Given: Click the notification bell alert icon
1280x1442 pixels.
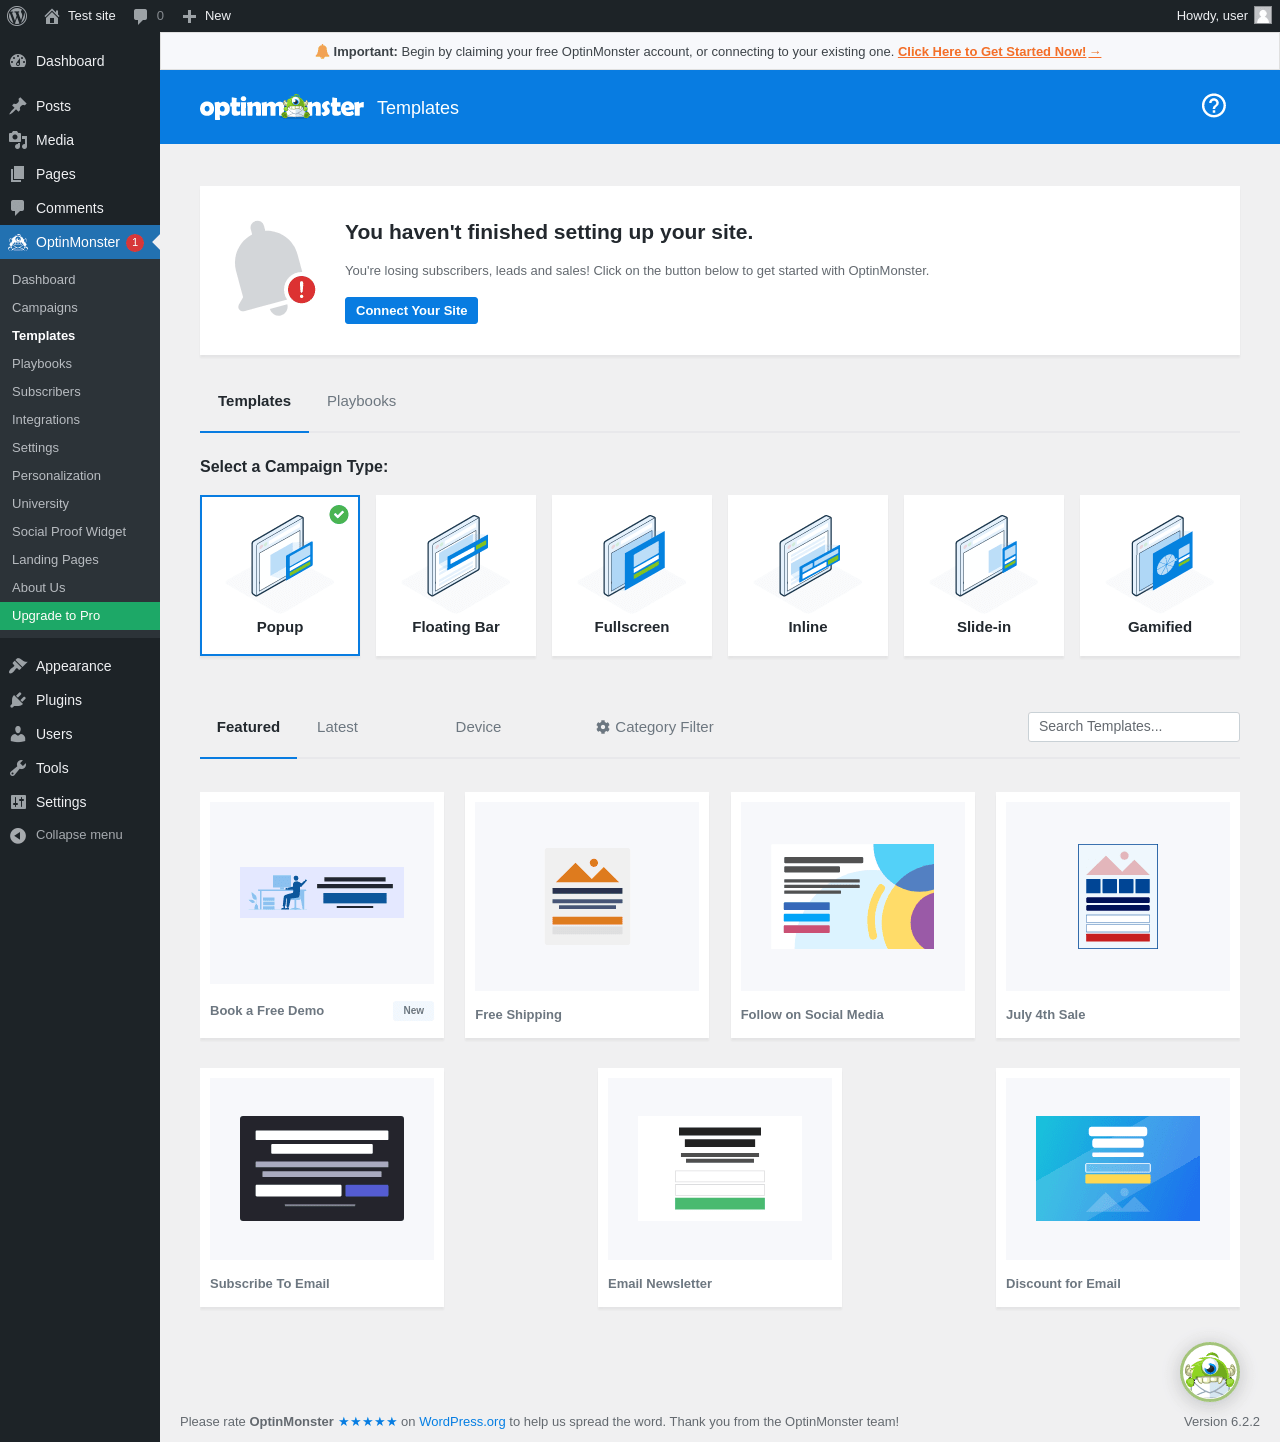Looking at the screenshot, I should 274,267.
